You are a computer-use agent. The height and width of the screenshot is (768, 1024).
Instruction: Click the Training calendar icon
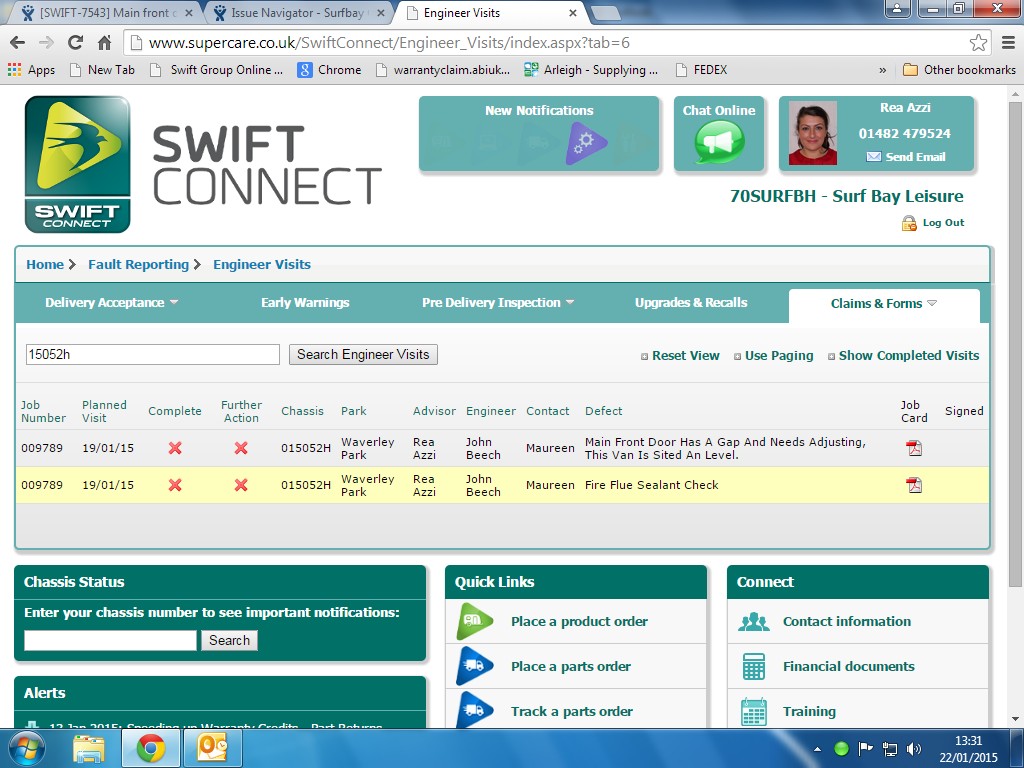tap(754, 712)
